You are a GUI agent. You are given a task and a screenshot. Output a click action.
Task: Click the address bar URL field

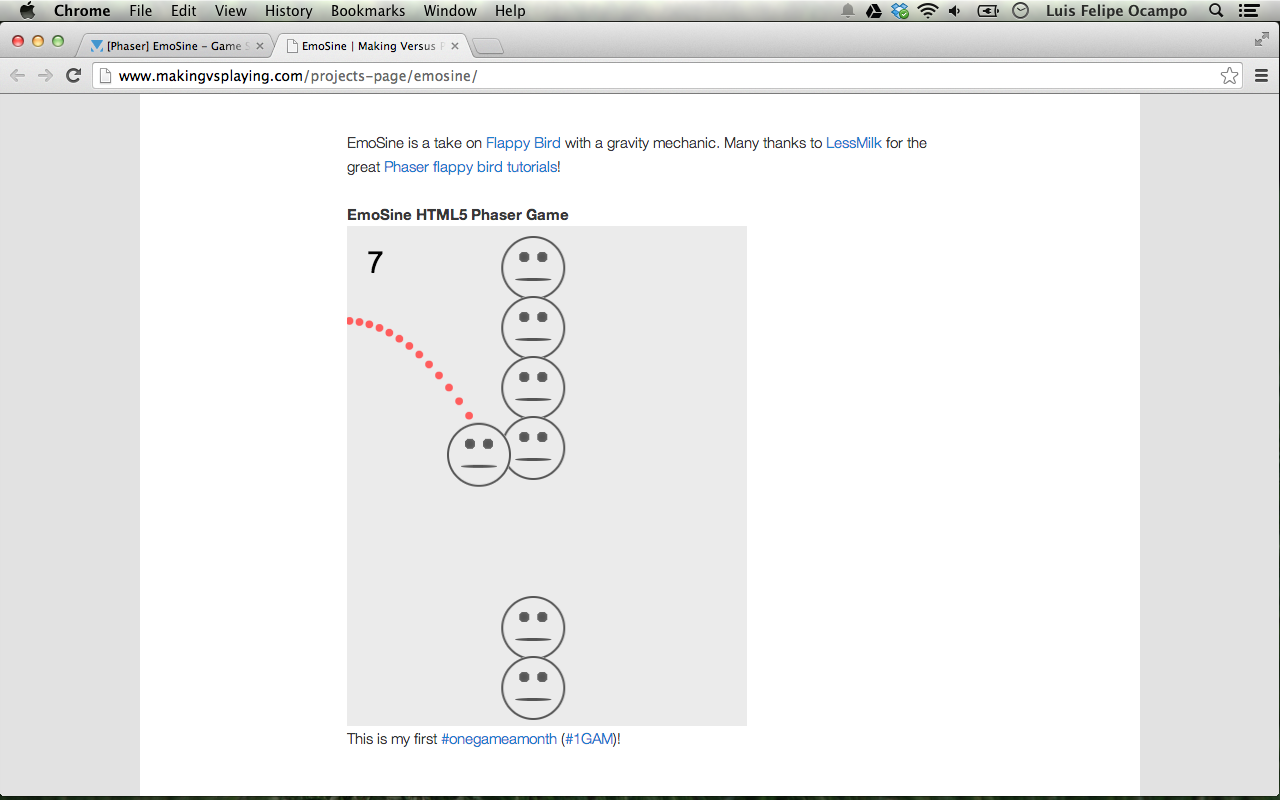pos(667,76)
